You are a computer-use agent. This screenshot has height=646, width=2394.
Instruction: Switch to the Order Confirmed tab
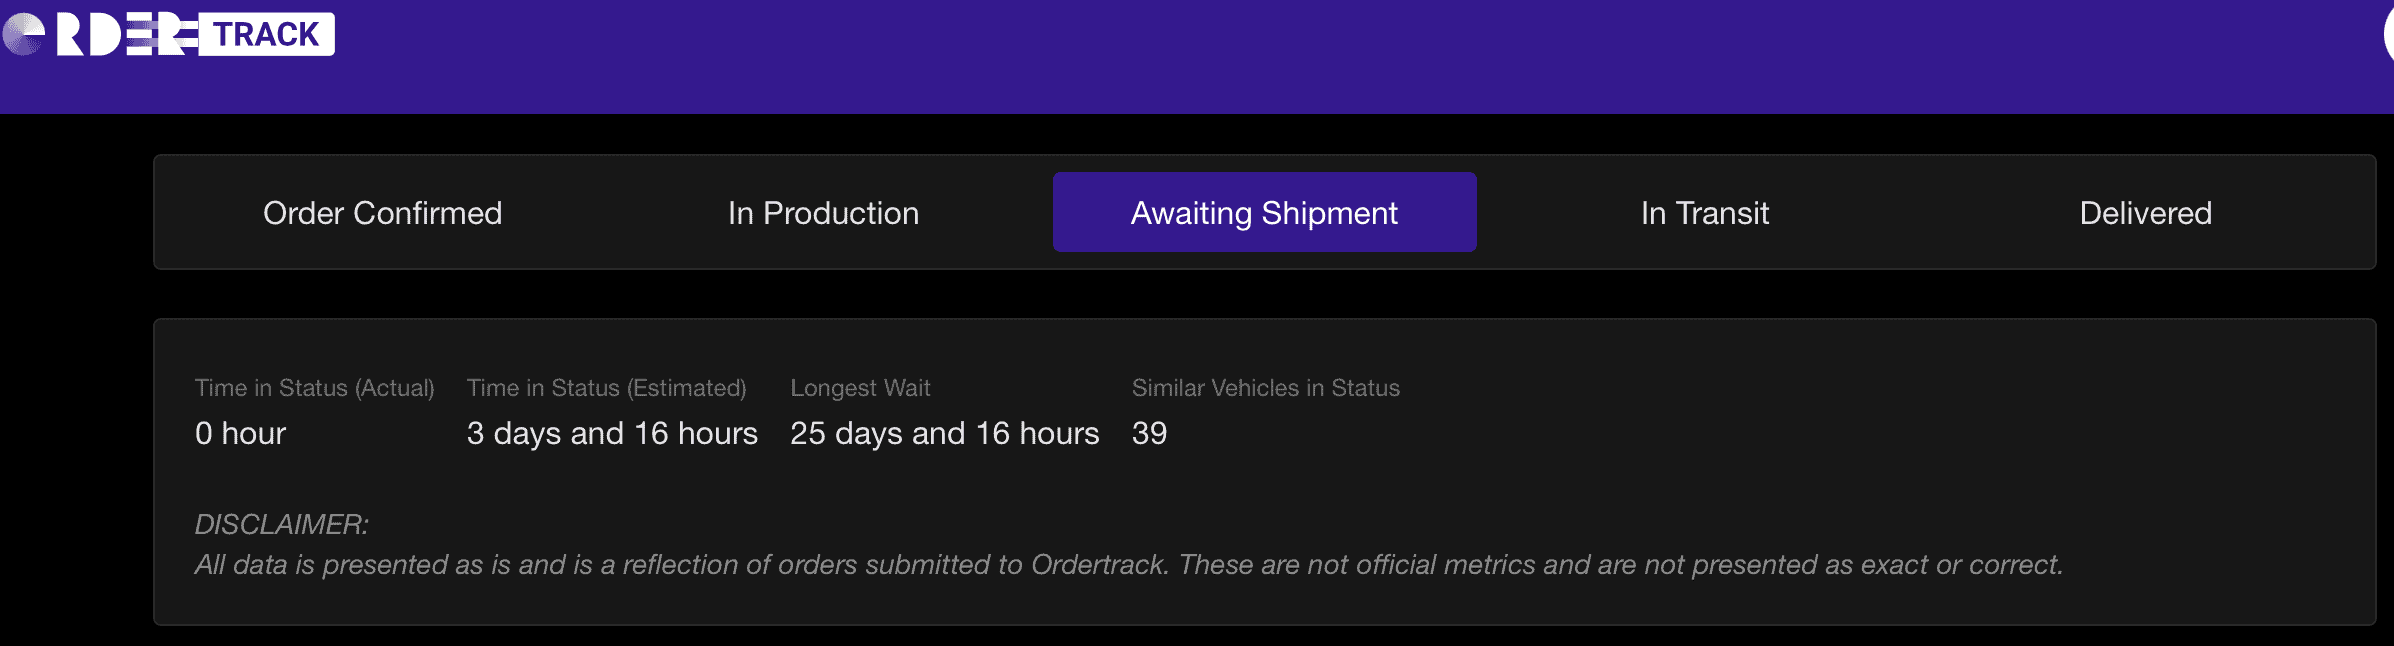(382, 213)
